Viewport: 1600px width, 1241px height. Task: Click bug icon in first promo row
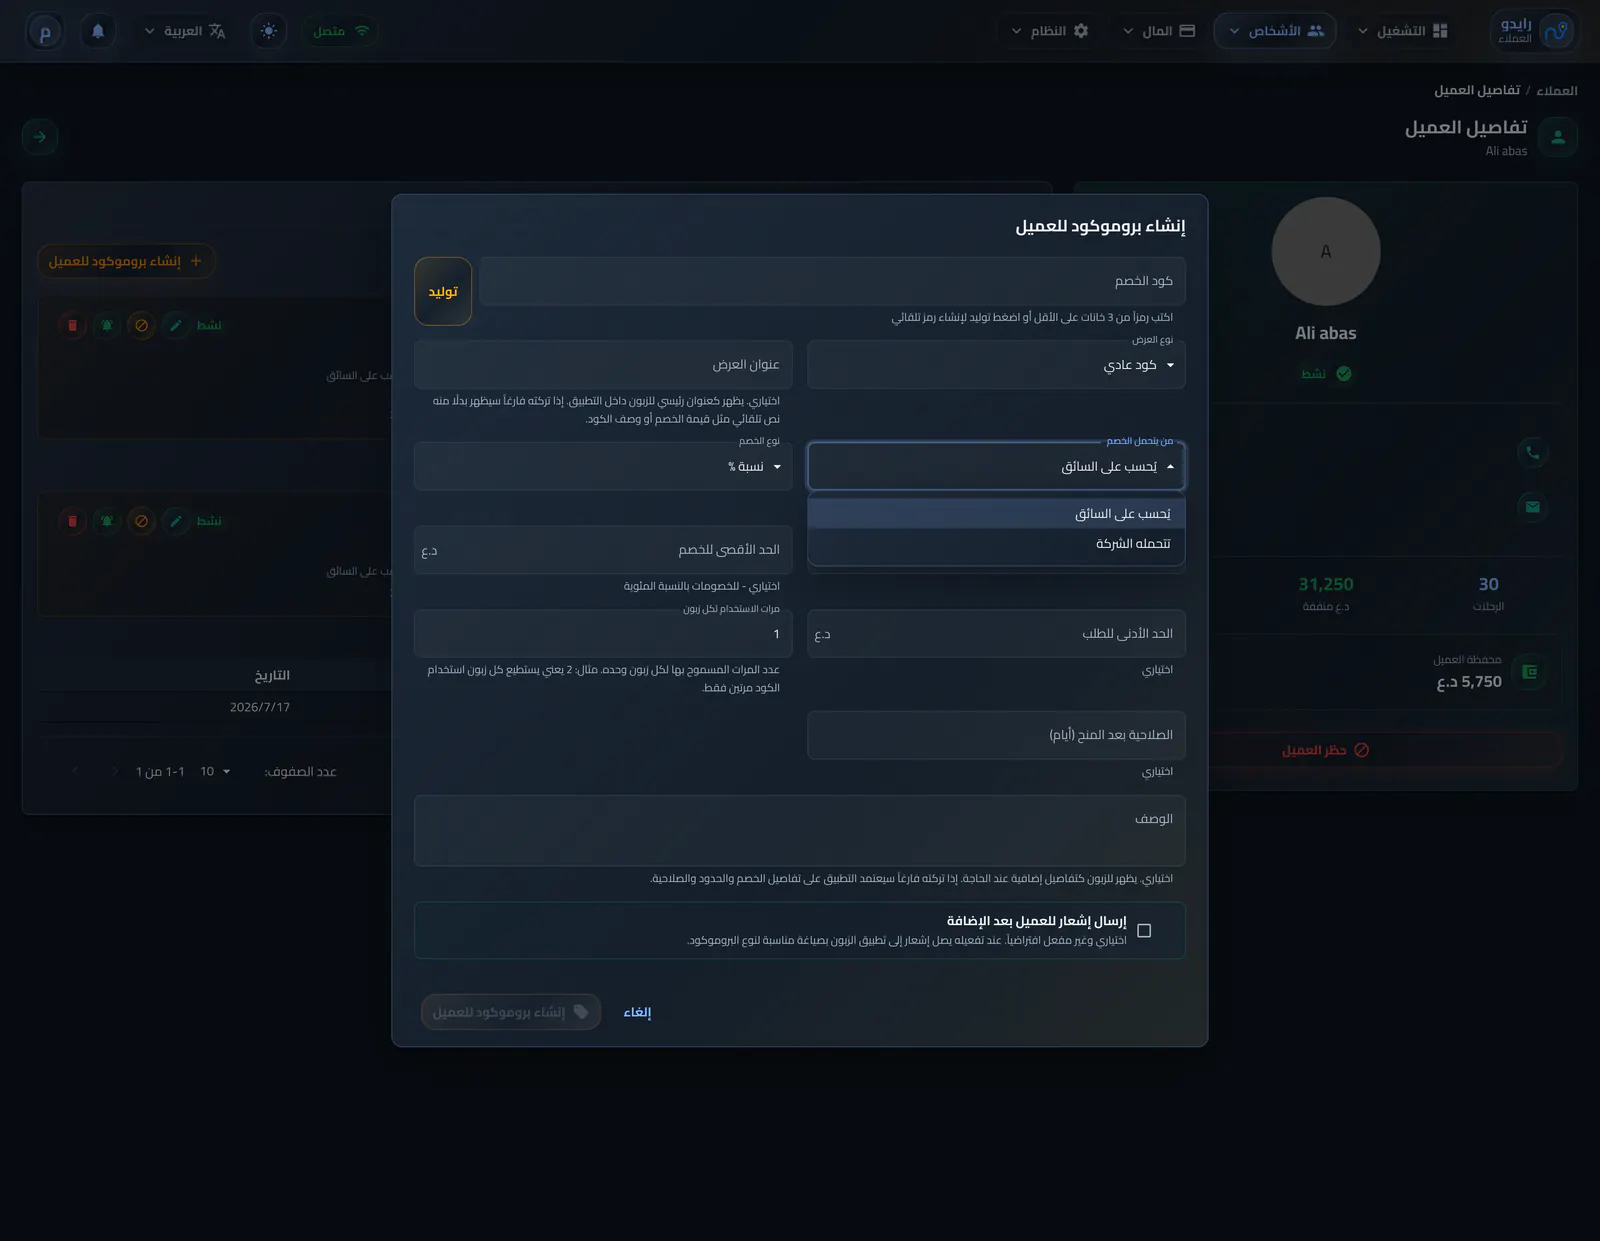pyautogui.click(x=107, y=325)
